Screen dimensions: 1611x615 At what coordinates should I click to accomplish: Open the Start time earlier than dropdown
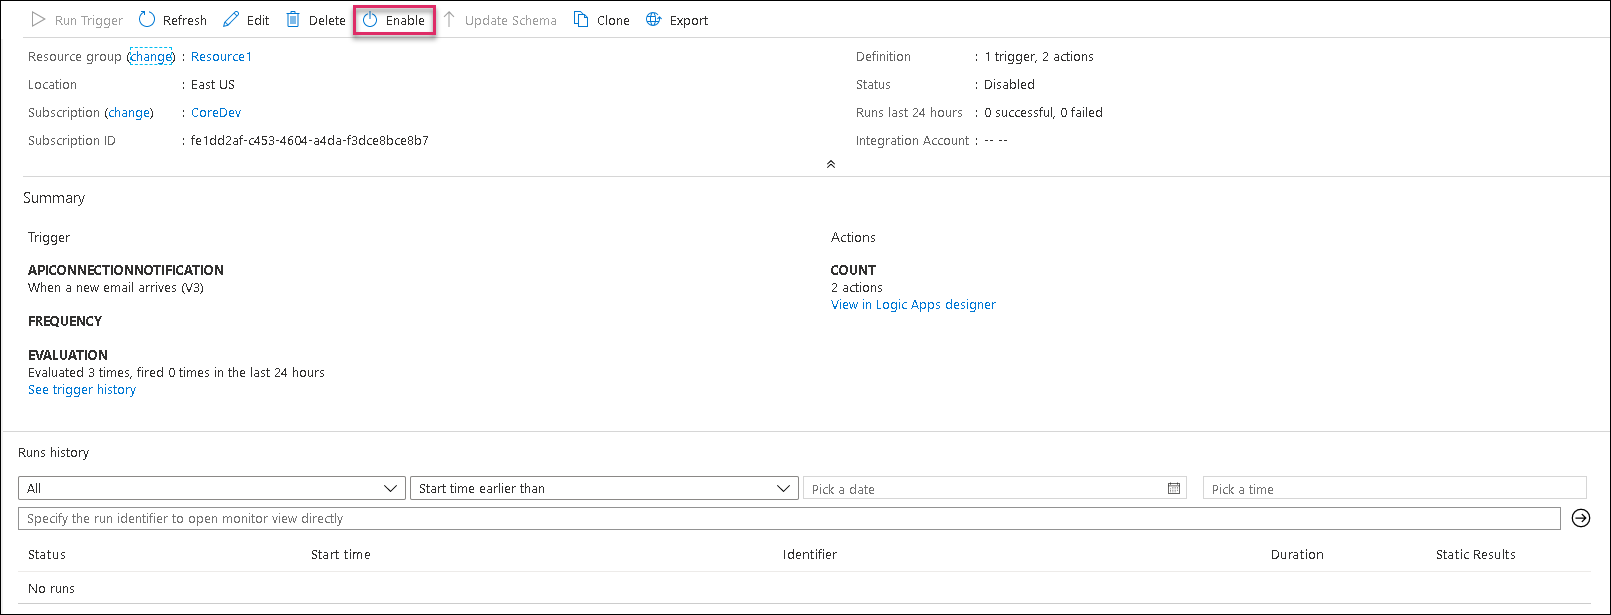[x=783, y=489]
